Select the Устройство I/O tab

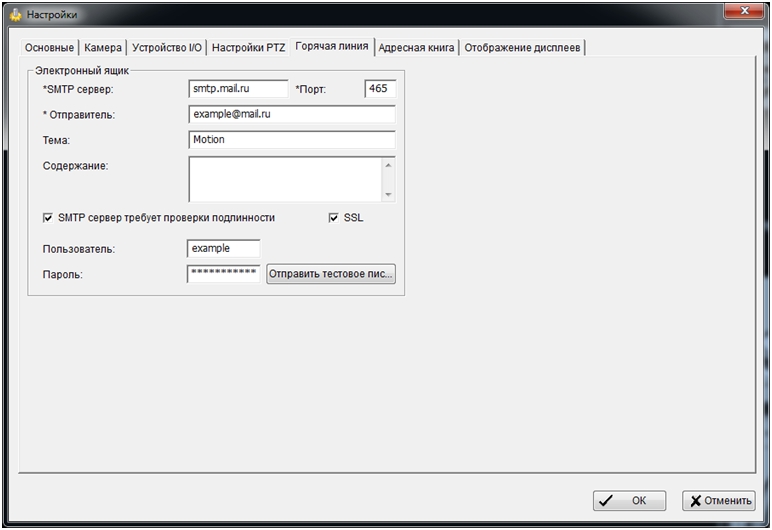tap(167, 48)
